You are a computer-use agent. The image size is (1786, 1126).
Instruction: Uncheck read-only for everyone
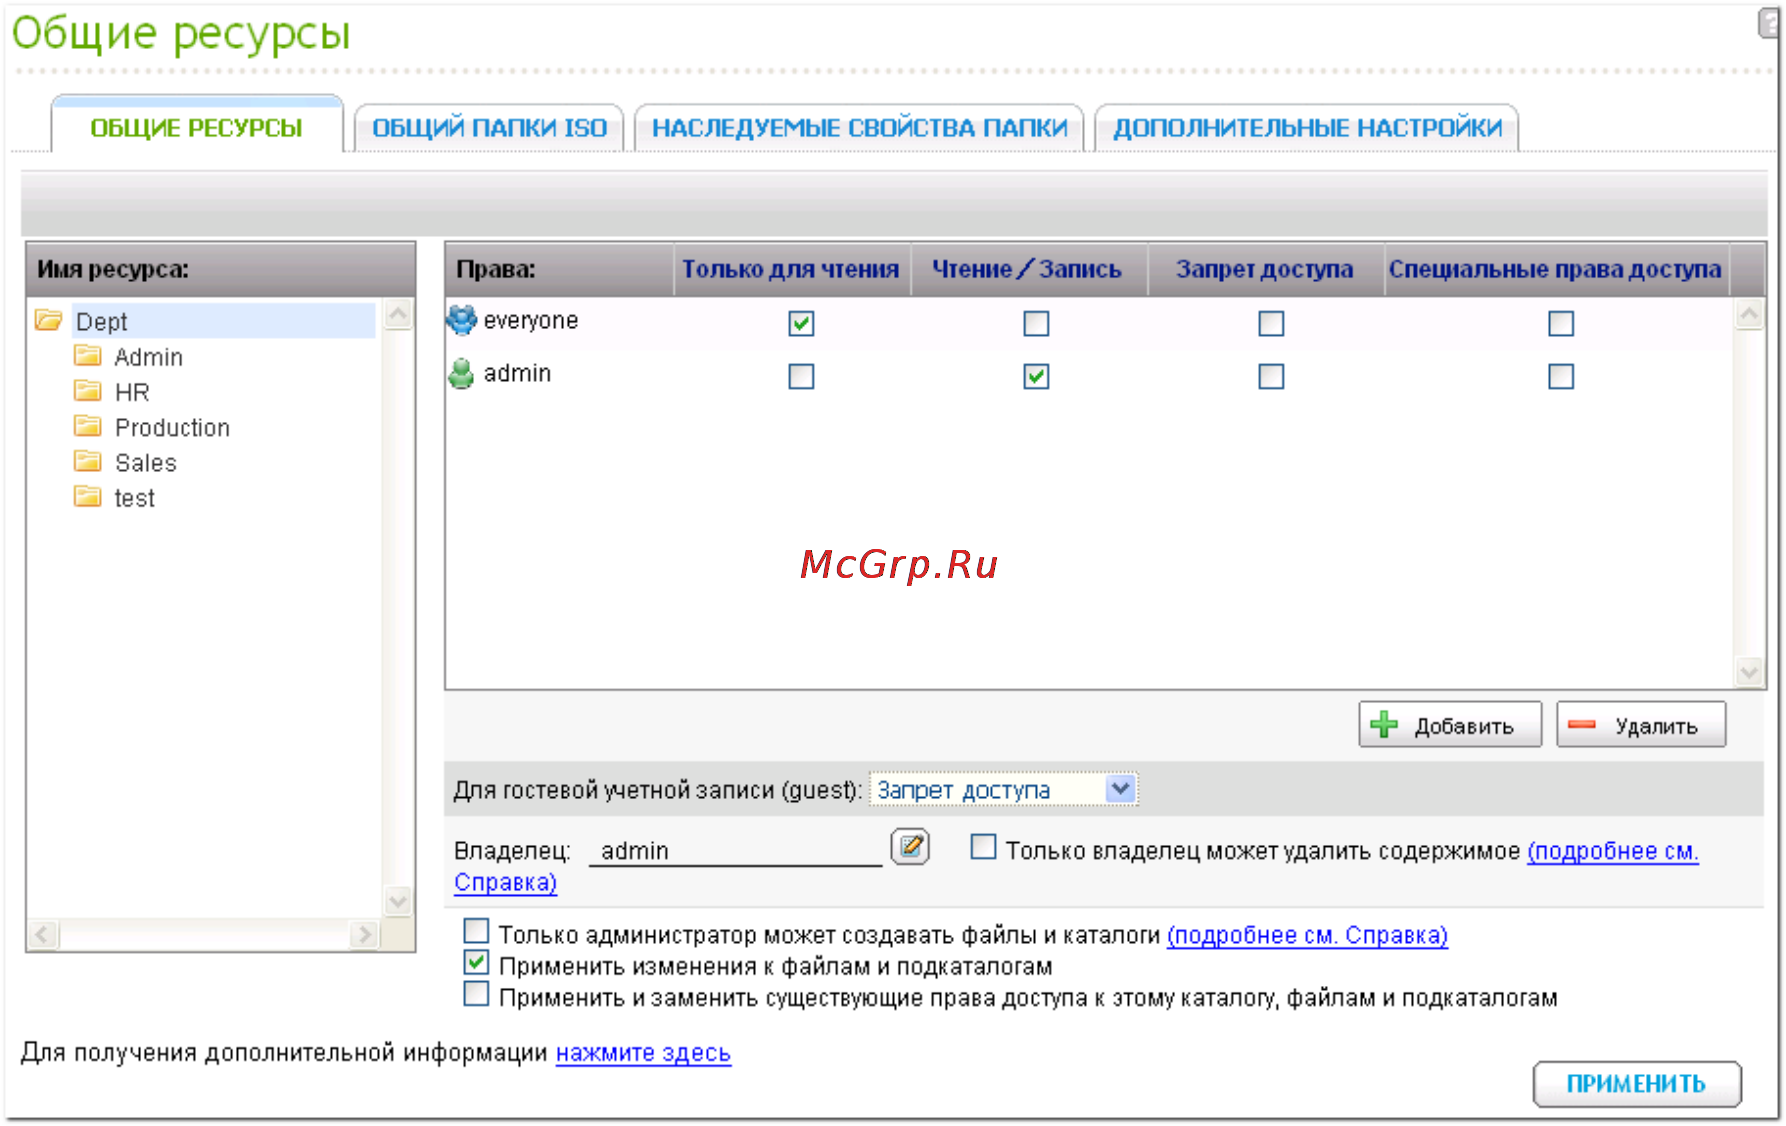pyautogui.click(x=801, y=323)
